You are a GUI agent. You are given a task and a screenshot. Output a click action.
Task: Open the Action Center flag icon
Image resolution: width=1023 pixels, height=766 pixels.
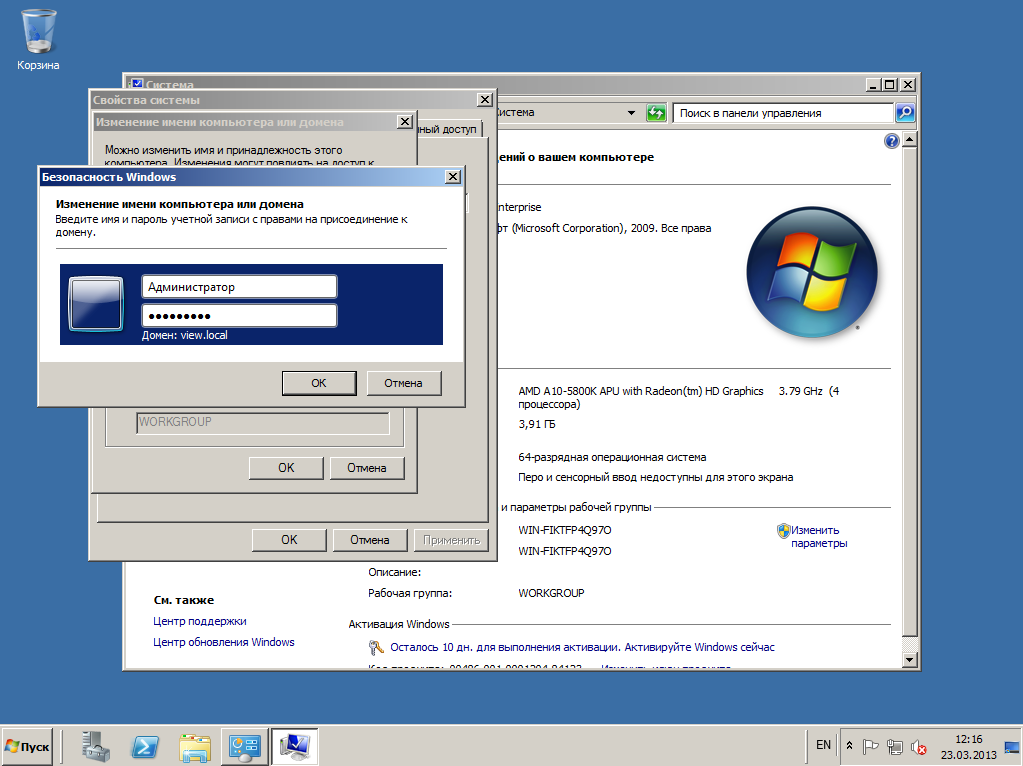pos(870,746)
